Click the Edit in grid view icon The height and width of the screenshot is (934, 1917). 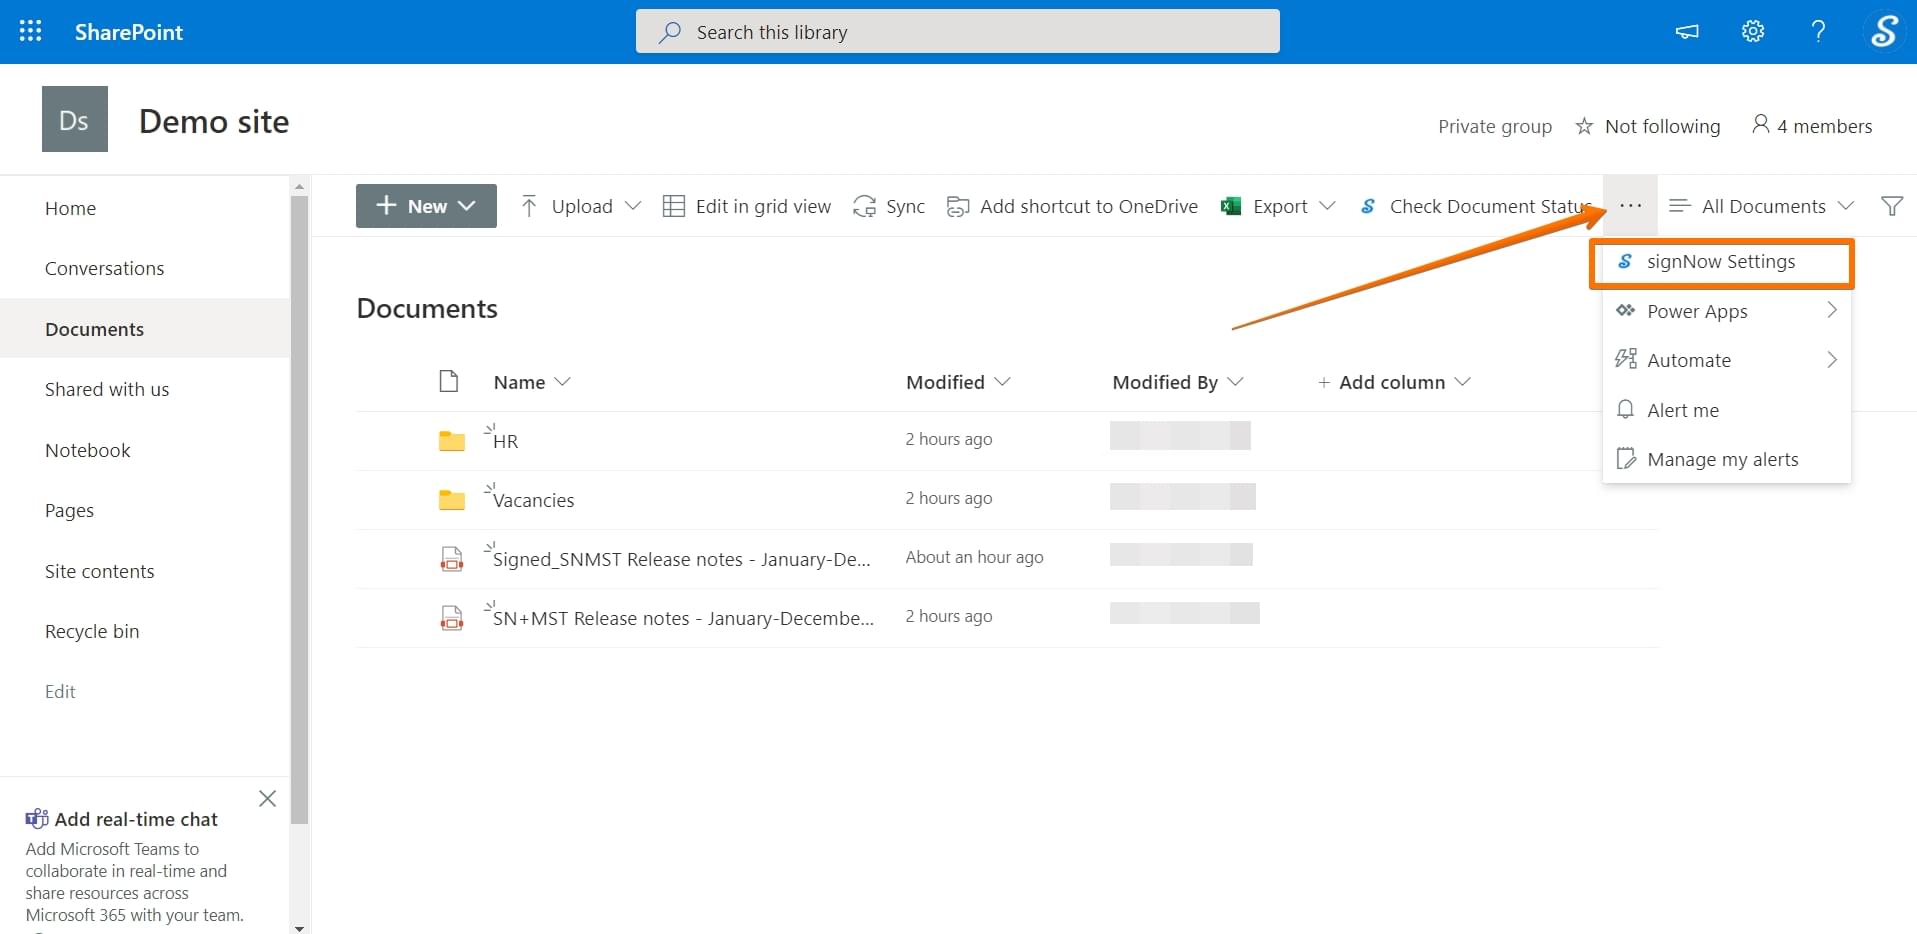[x=674, y=206]
